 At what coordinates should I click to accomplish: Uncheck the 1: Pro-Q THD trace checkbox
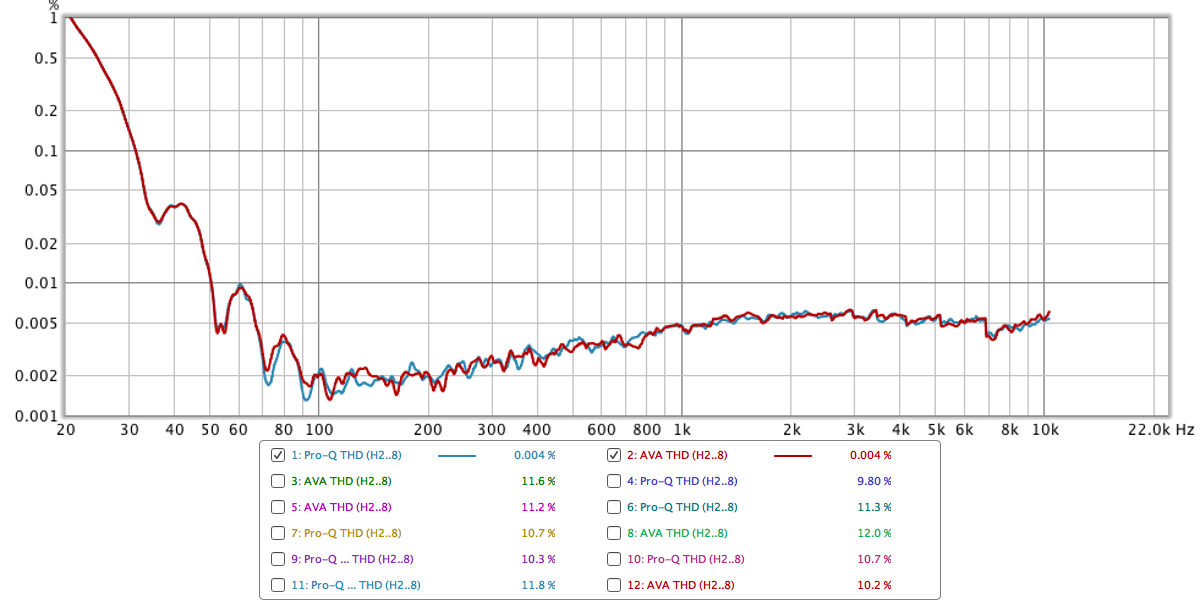tap(278, 455)
